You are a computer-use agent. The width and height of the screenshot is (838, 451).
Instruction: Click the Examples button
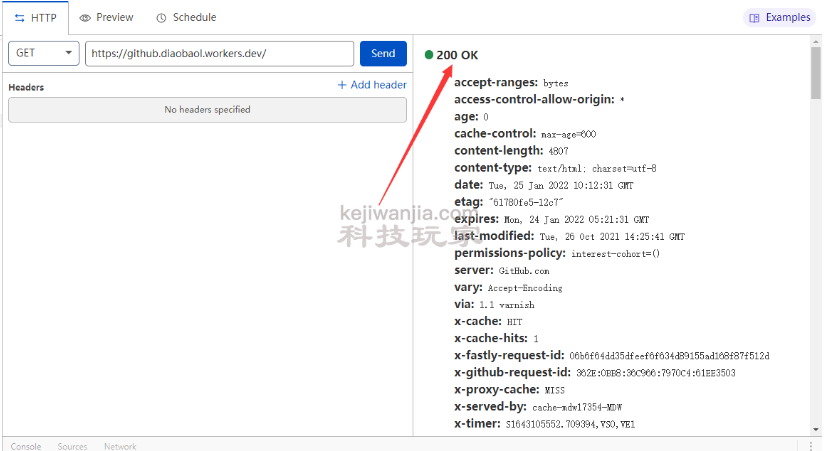(779, 18)
